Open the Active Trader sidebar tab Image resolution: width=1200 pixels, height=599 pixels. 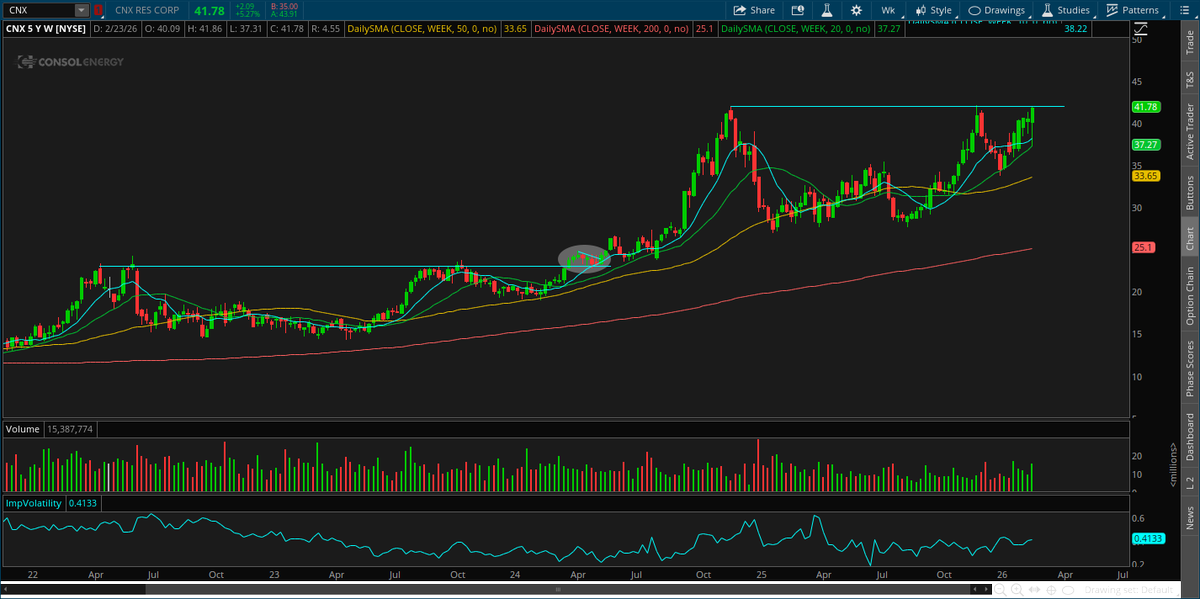pos(1189,131)
